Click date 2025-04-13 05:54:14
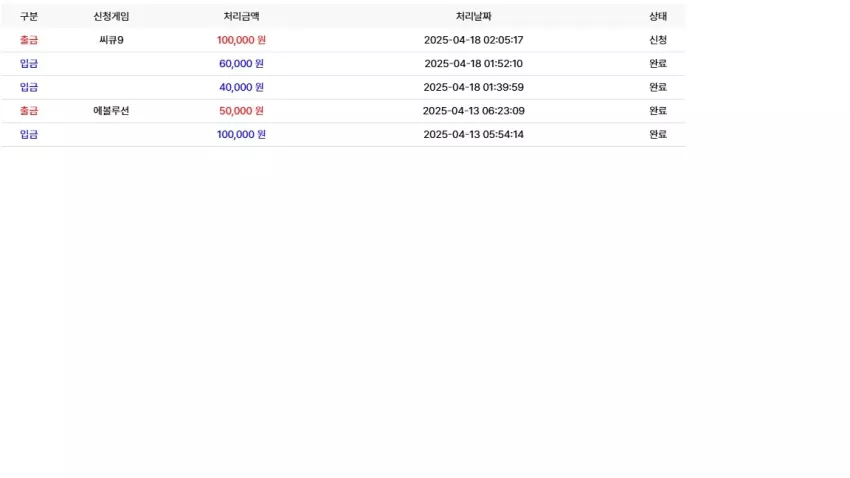Viewport: 850px width, 478px height. click(473, 134)
